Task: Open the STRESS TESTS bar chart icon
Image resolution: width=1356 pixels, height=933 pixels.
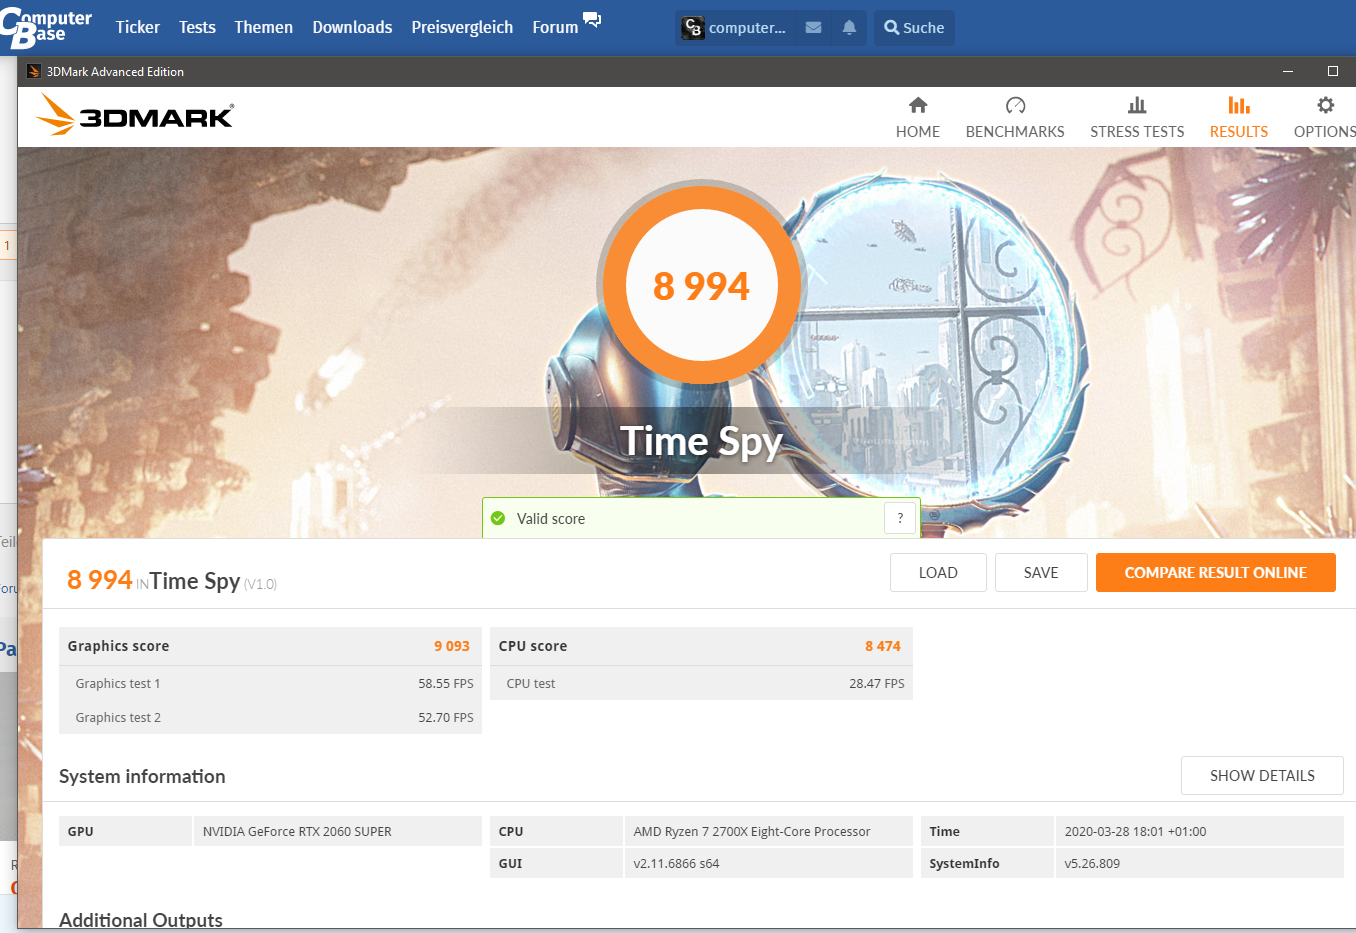Action: 1137,105
